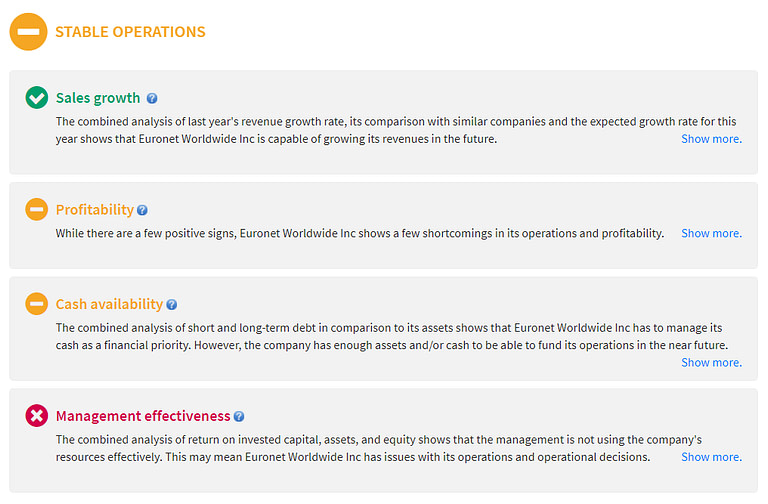The height and width of the screenshot is (504, 768).
Task: Open help tooltip next to Sales growth
Action: point(152,98)
